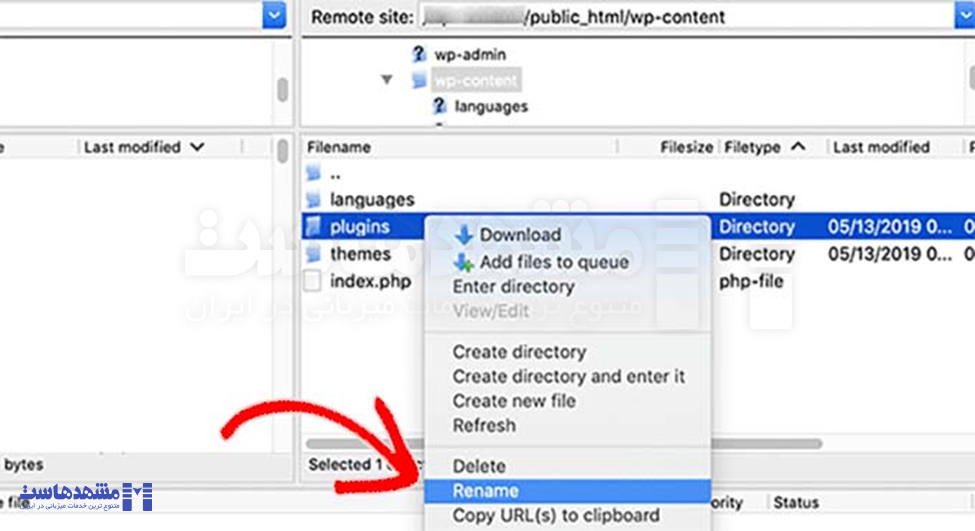Click the themes folder icon in file list
This screenshot has height=531, width=975.
coord(315,254)
